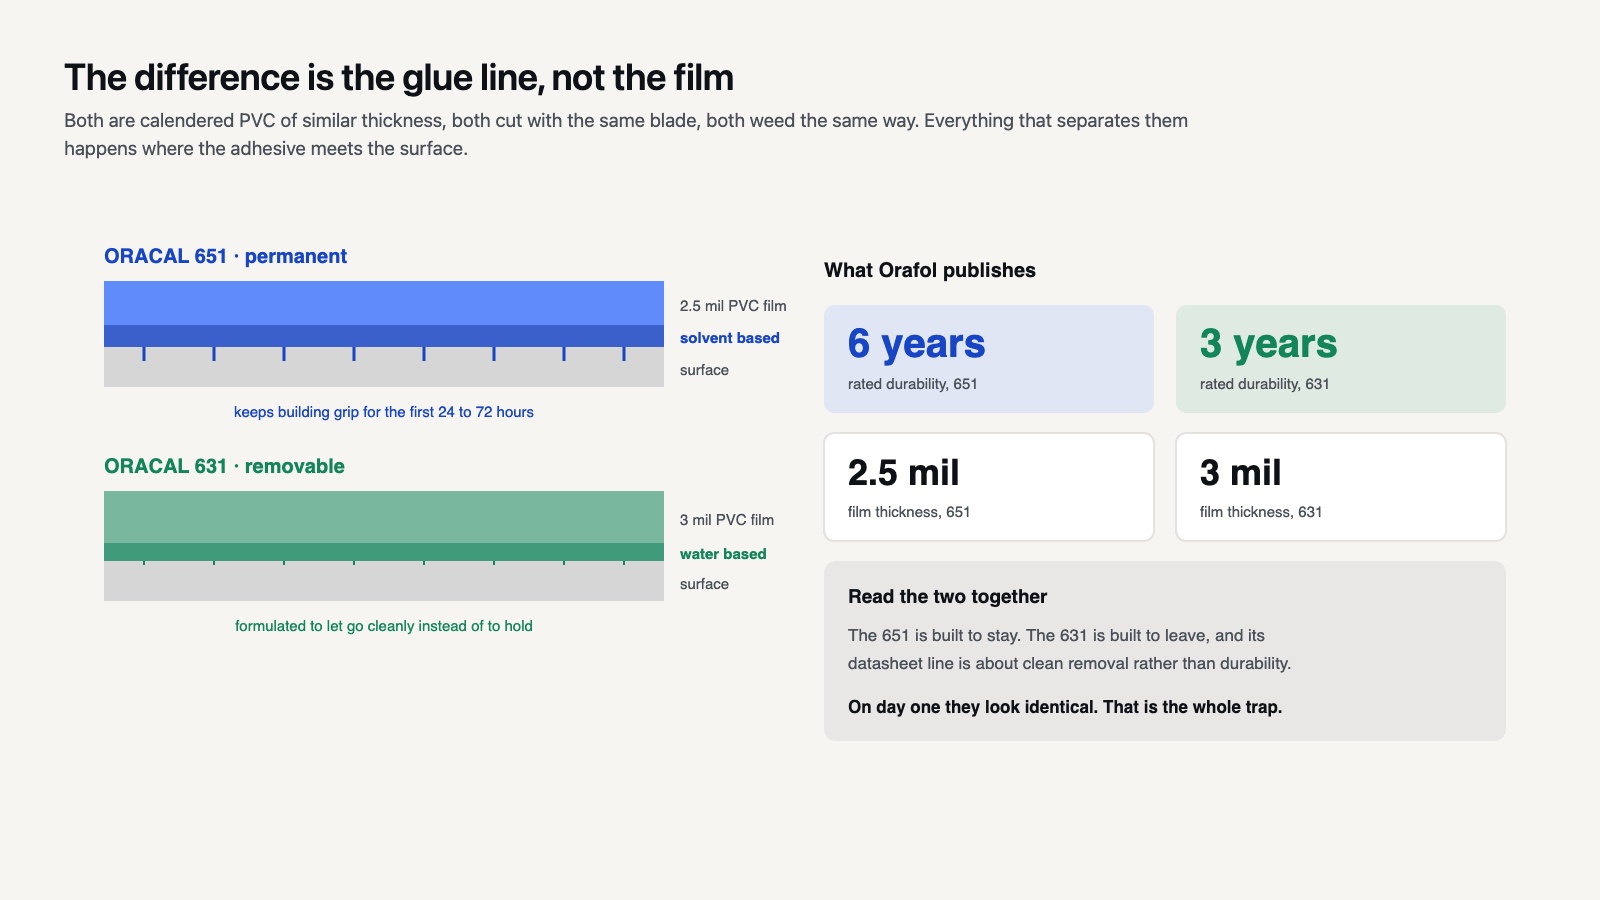Click the 'rated durability, 631' text
This screenshot has width=1600, height=900.
point(1265,384)
